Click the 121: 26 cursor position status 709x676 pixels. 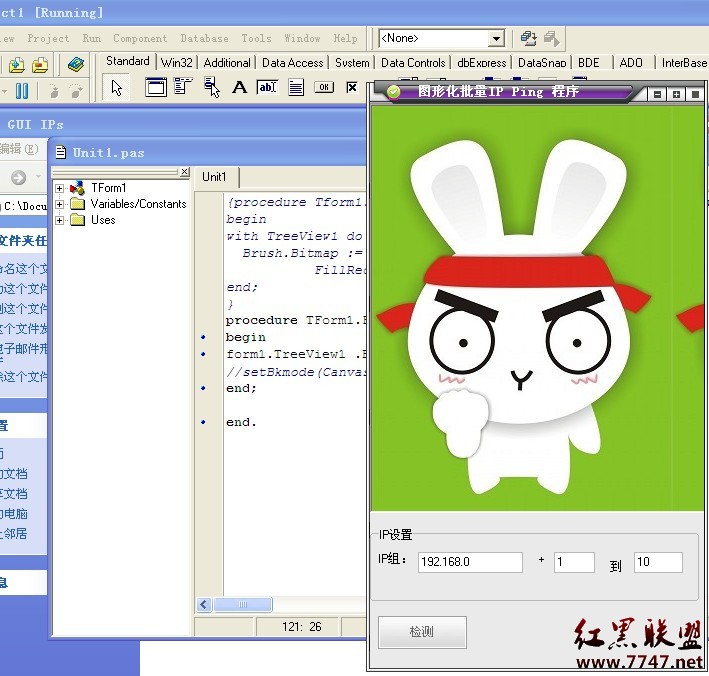coord(302,627)
